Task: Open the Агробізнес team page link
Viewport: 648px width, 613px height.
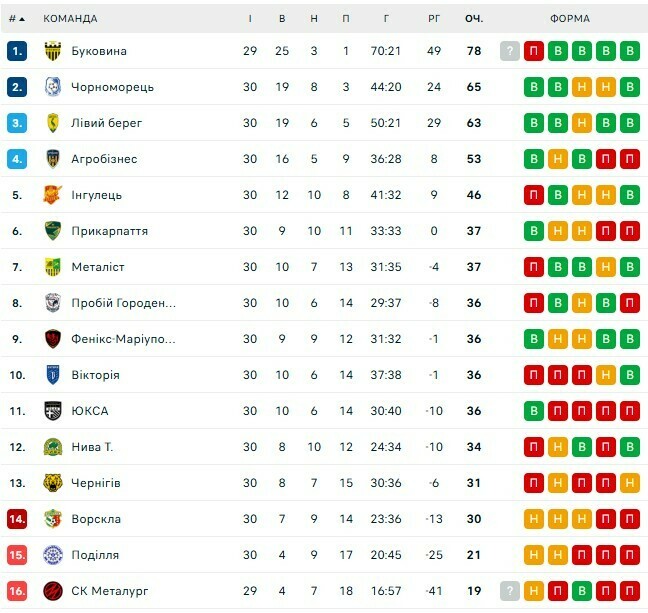Action: 104,159
